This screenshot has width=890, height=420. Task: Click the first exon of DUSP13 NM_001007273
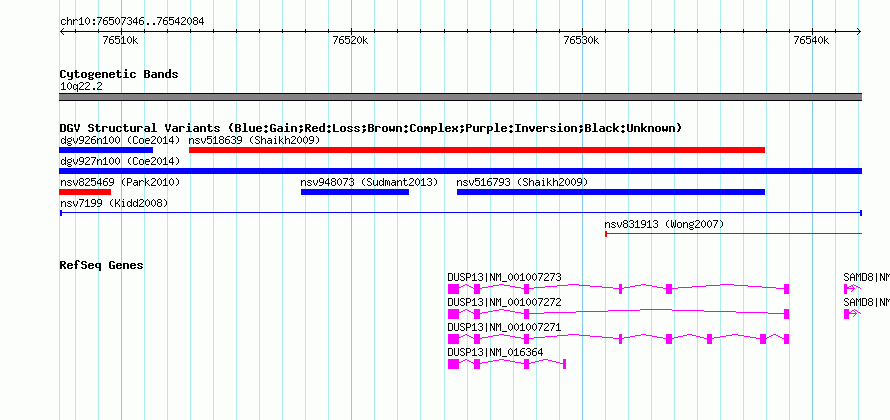point(453,289)
